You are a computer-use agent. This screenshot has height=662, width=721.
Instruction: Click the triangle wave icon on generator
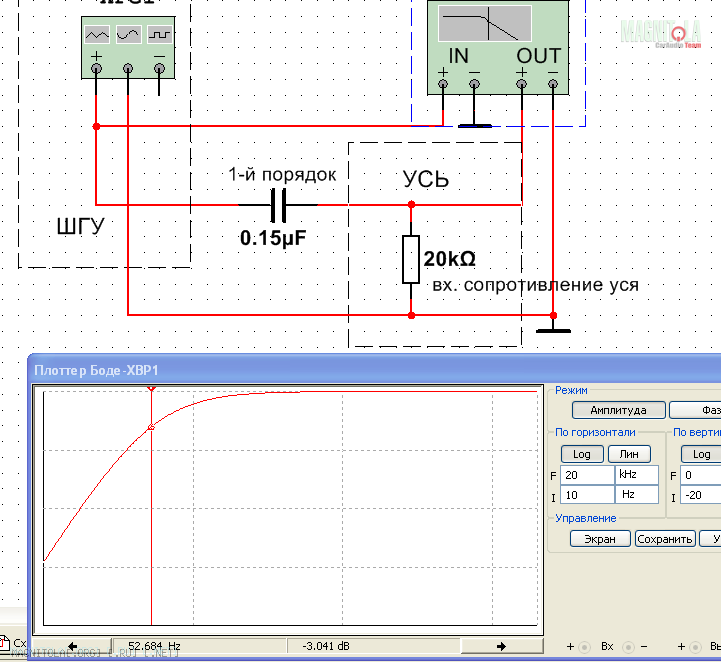point(96,34)
